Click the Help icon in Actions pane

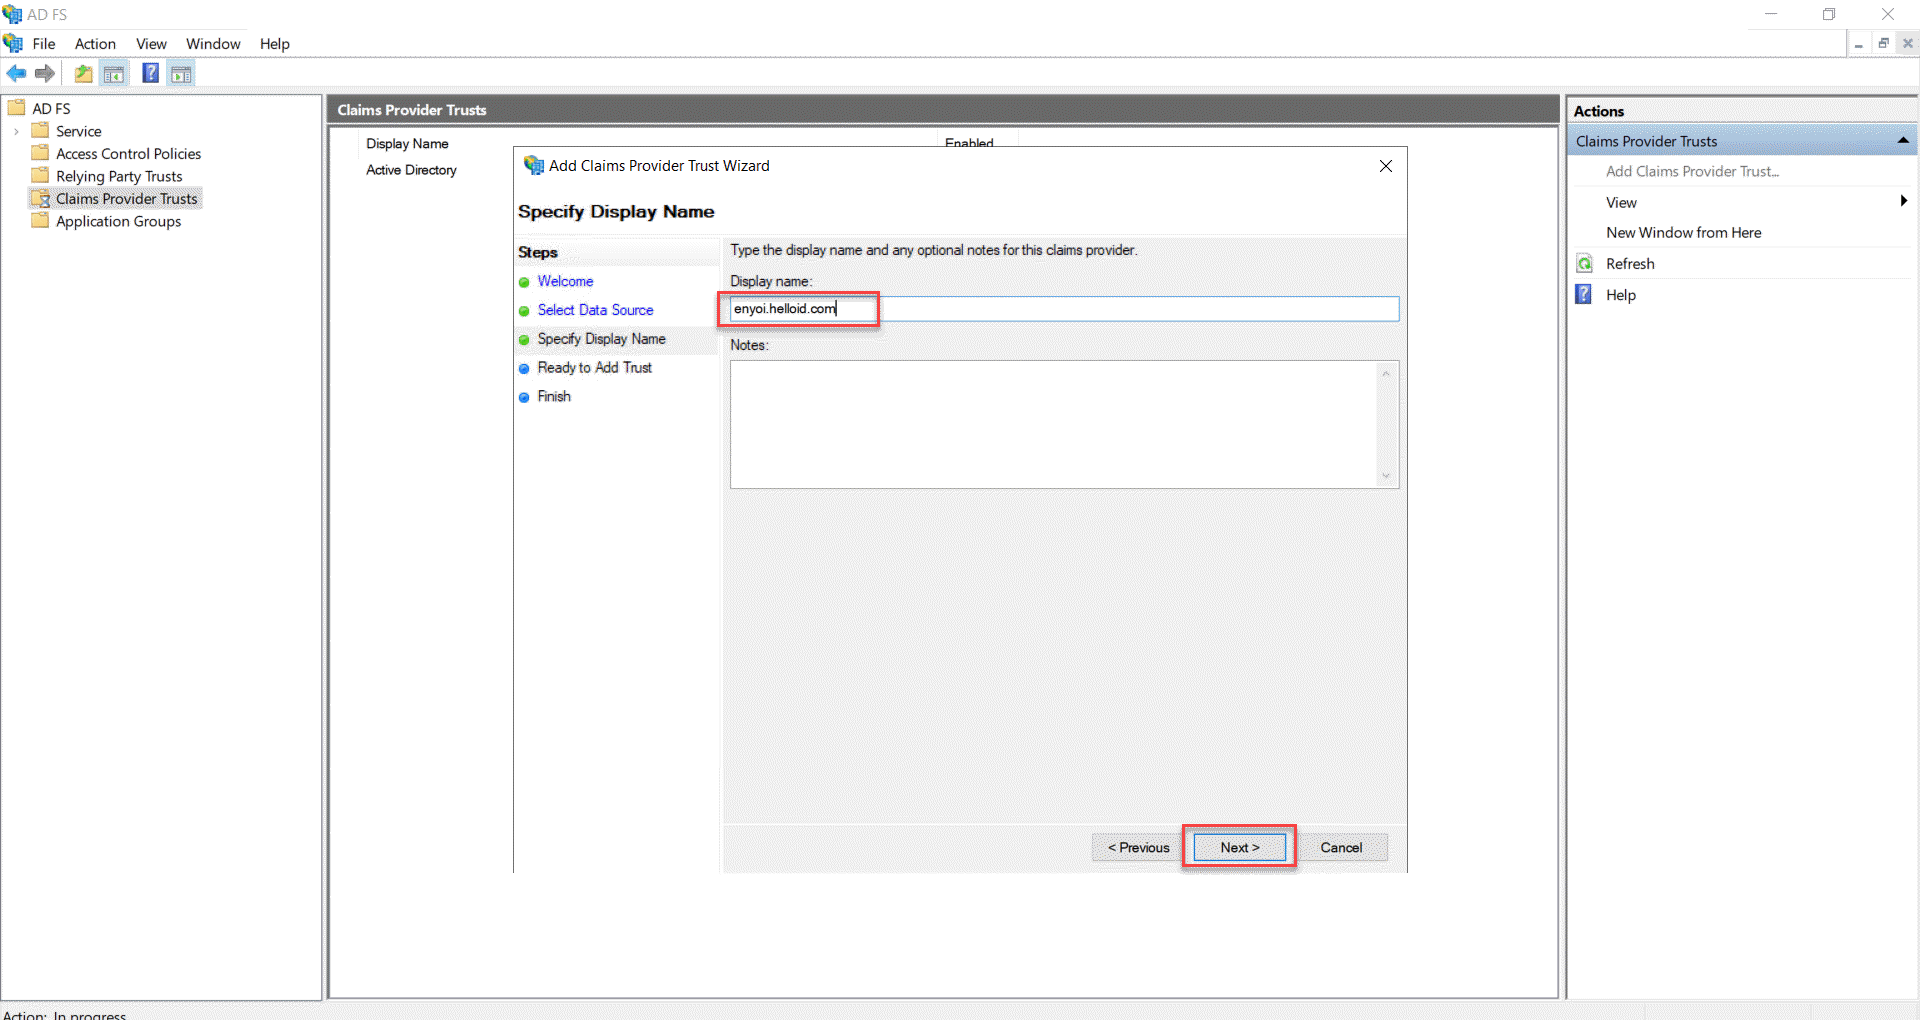point(1585,294)
